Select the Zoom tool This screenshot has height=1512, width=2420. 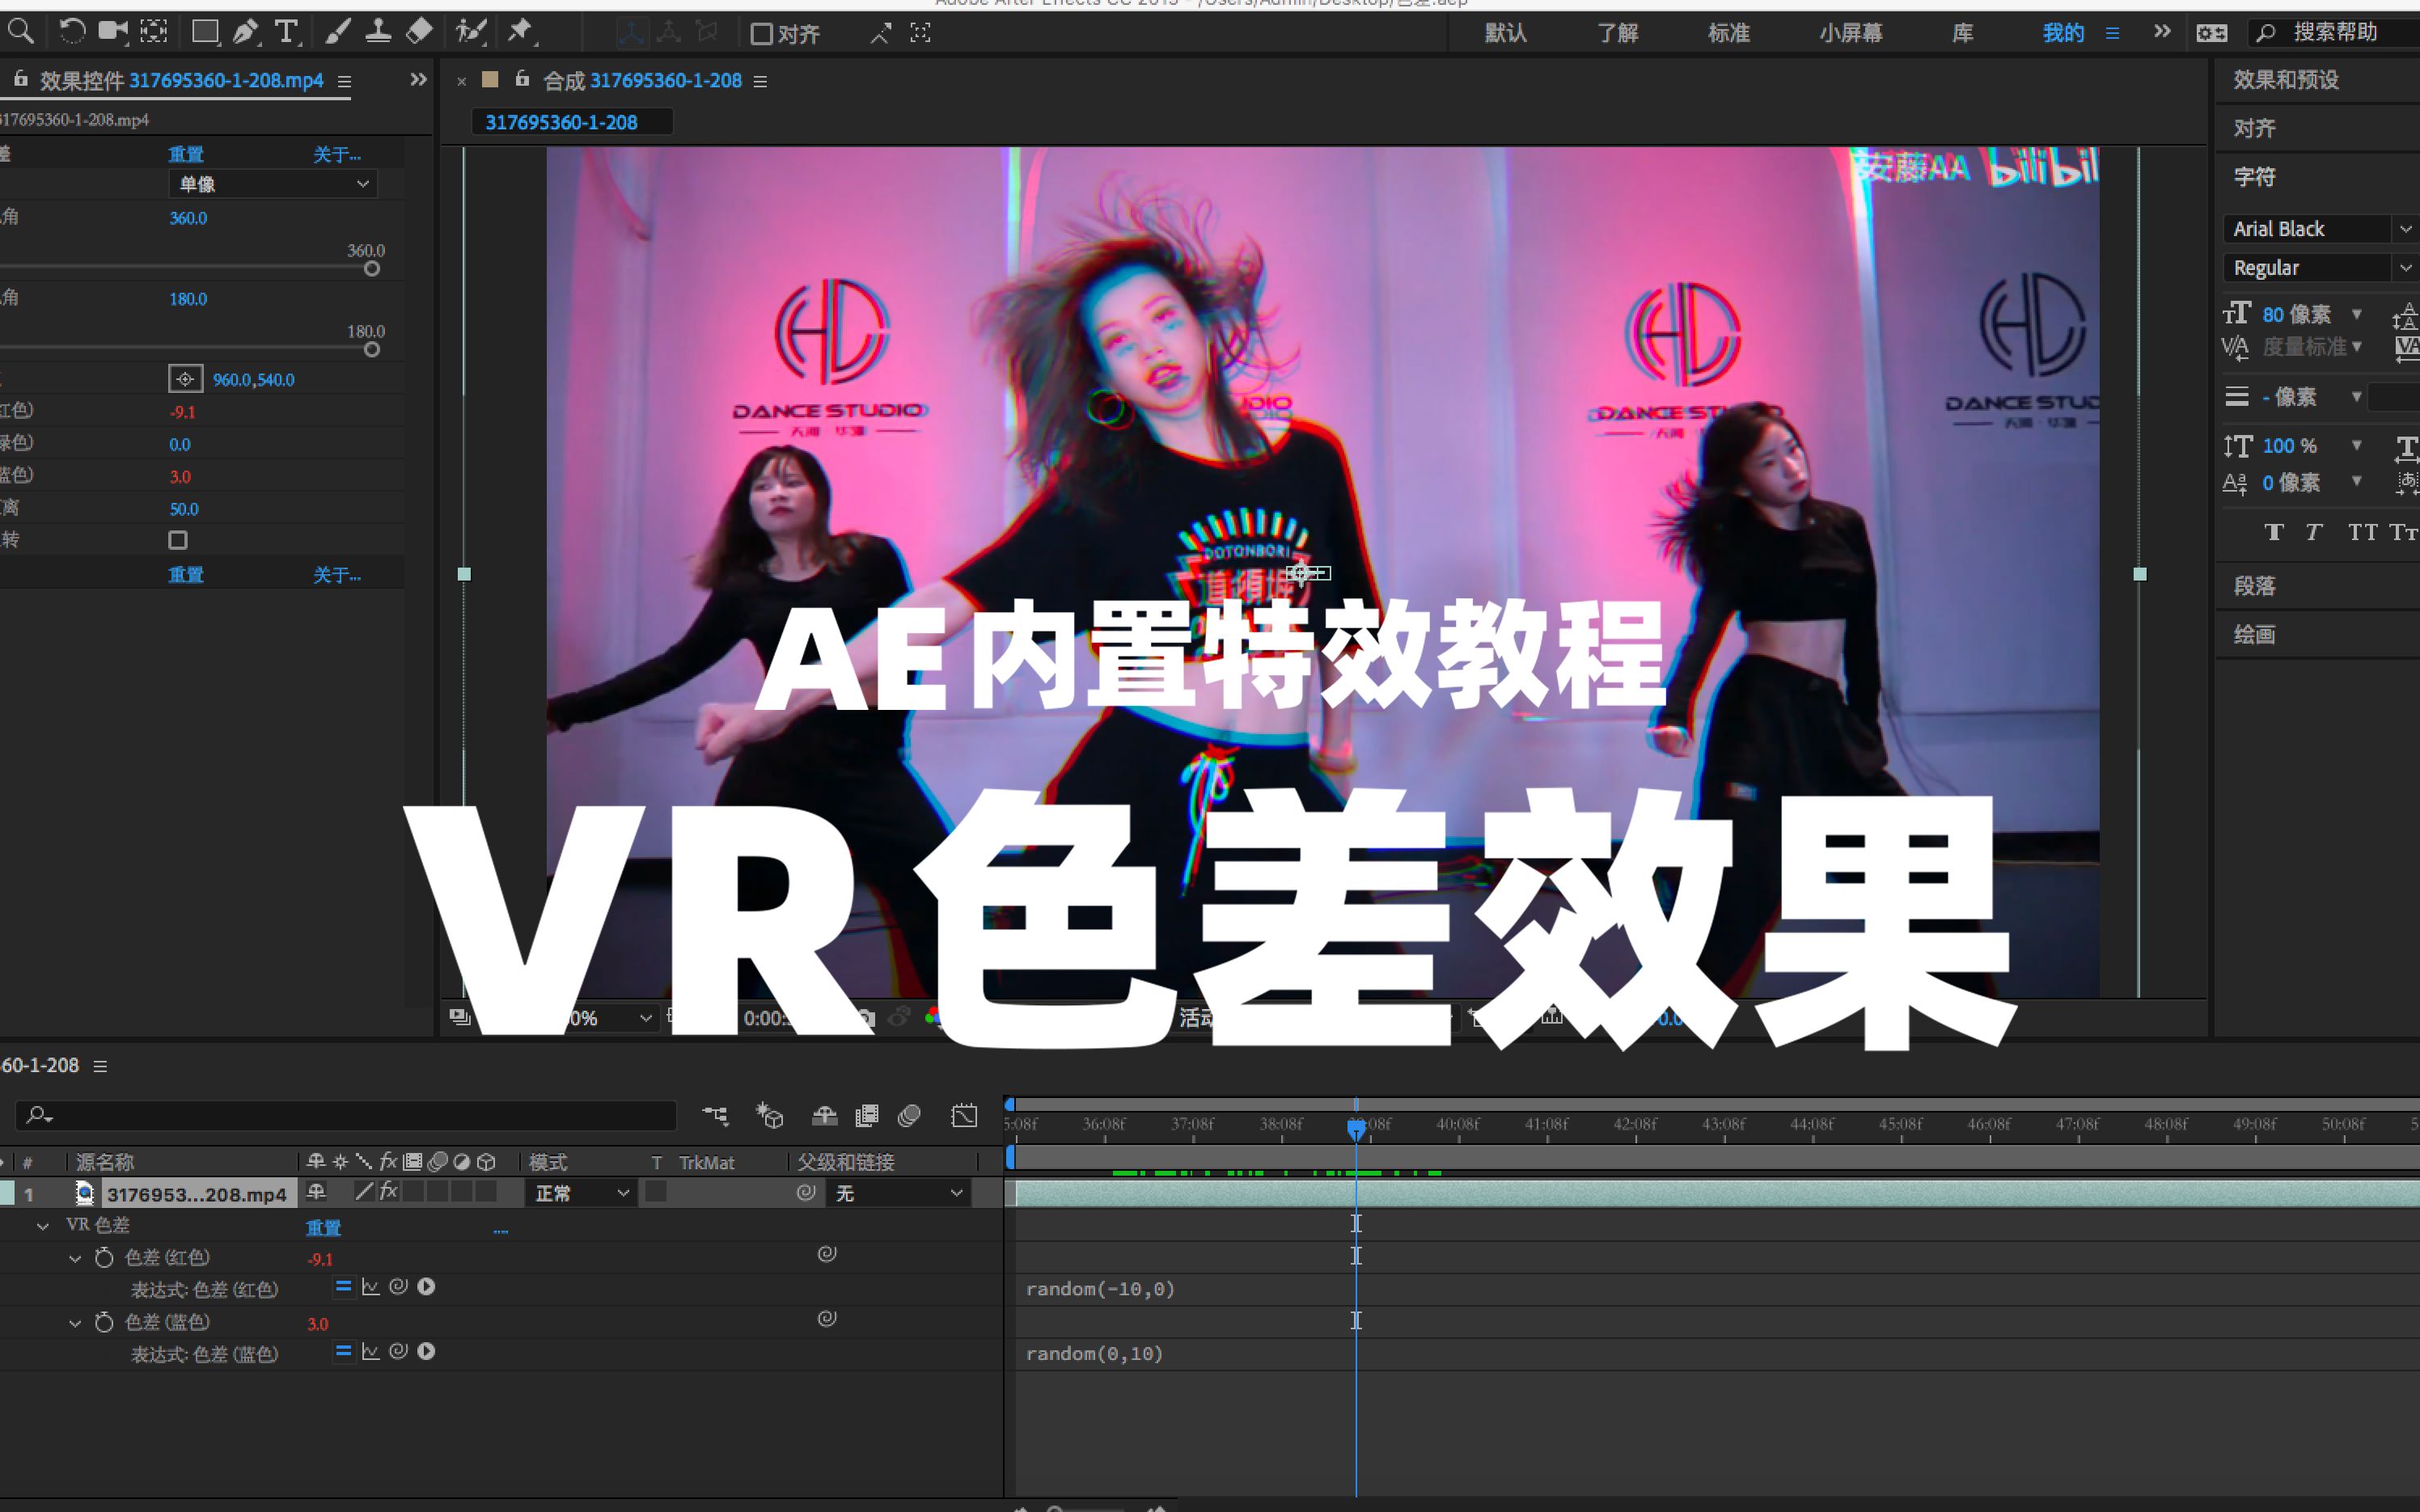(20, 32)
